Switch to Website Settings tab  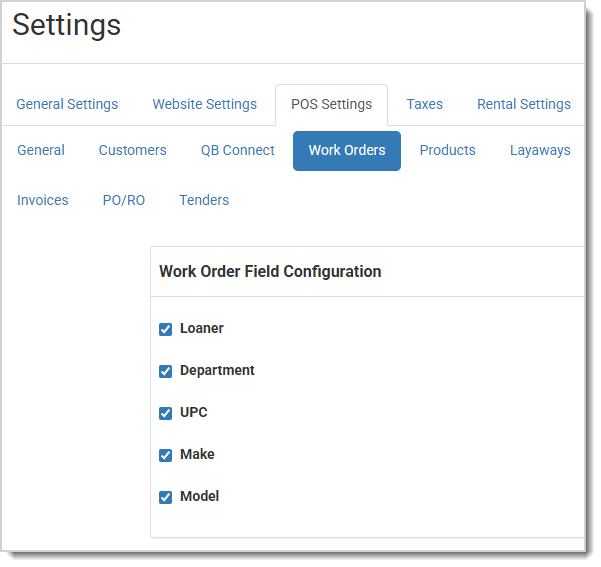click(205, 104)
